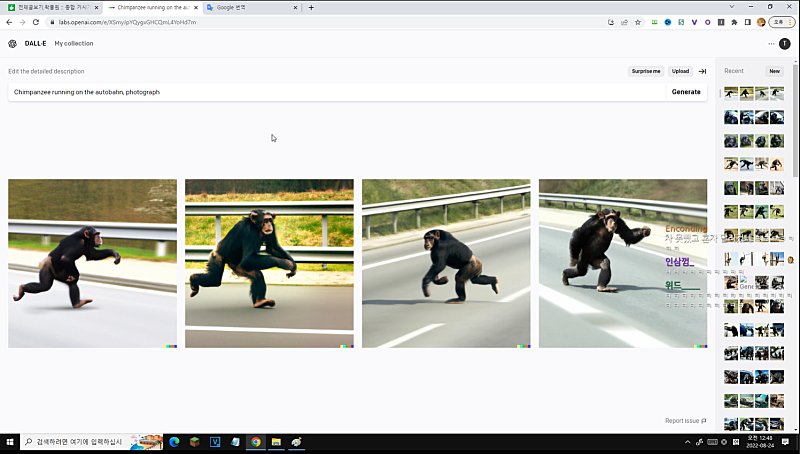Click the install app icon in address bar

[611, 22]
